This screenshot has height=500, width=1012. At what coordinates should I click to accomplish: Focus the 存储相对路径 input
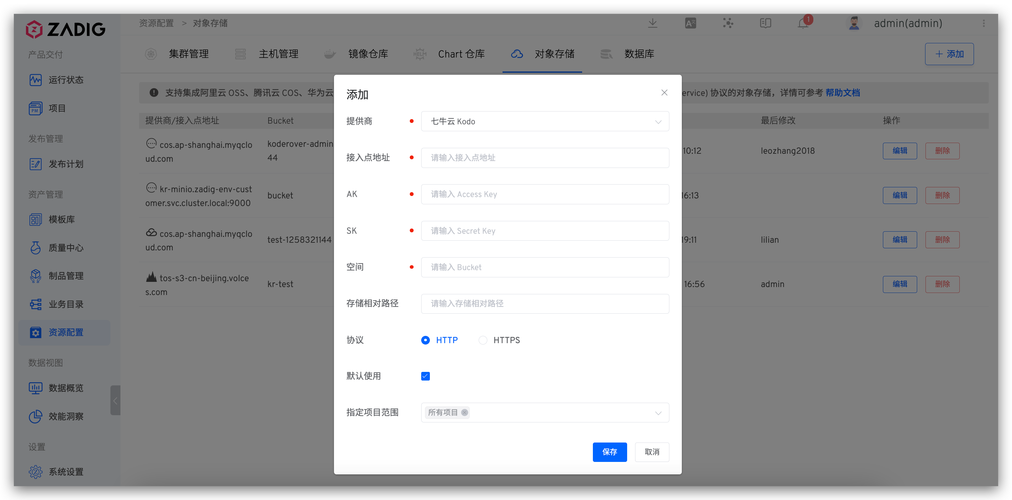[545, 304]
